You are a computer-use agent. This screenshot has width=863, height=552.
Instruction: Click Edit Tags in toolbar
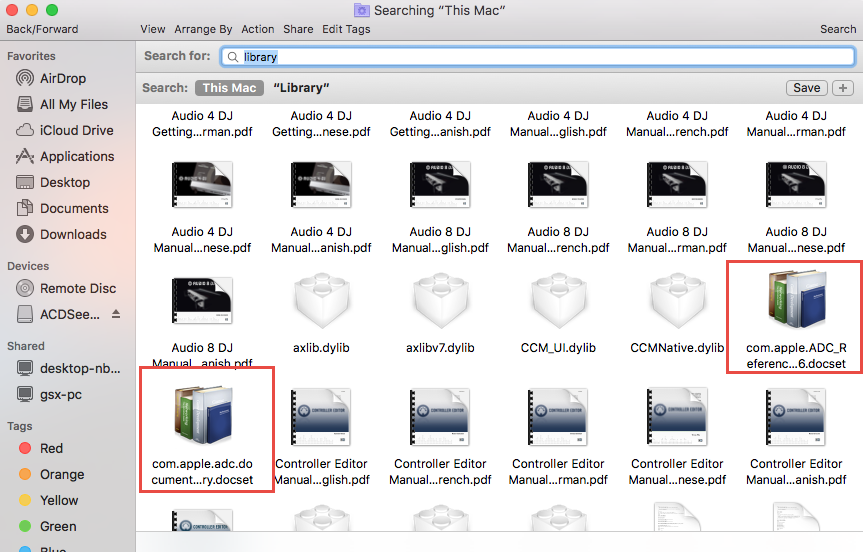(x=346, y=29)
